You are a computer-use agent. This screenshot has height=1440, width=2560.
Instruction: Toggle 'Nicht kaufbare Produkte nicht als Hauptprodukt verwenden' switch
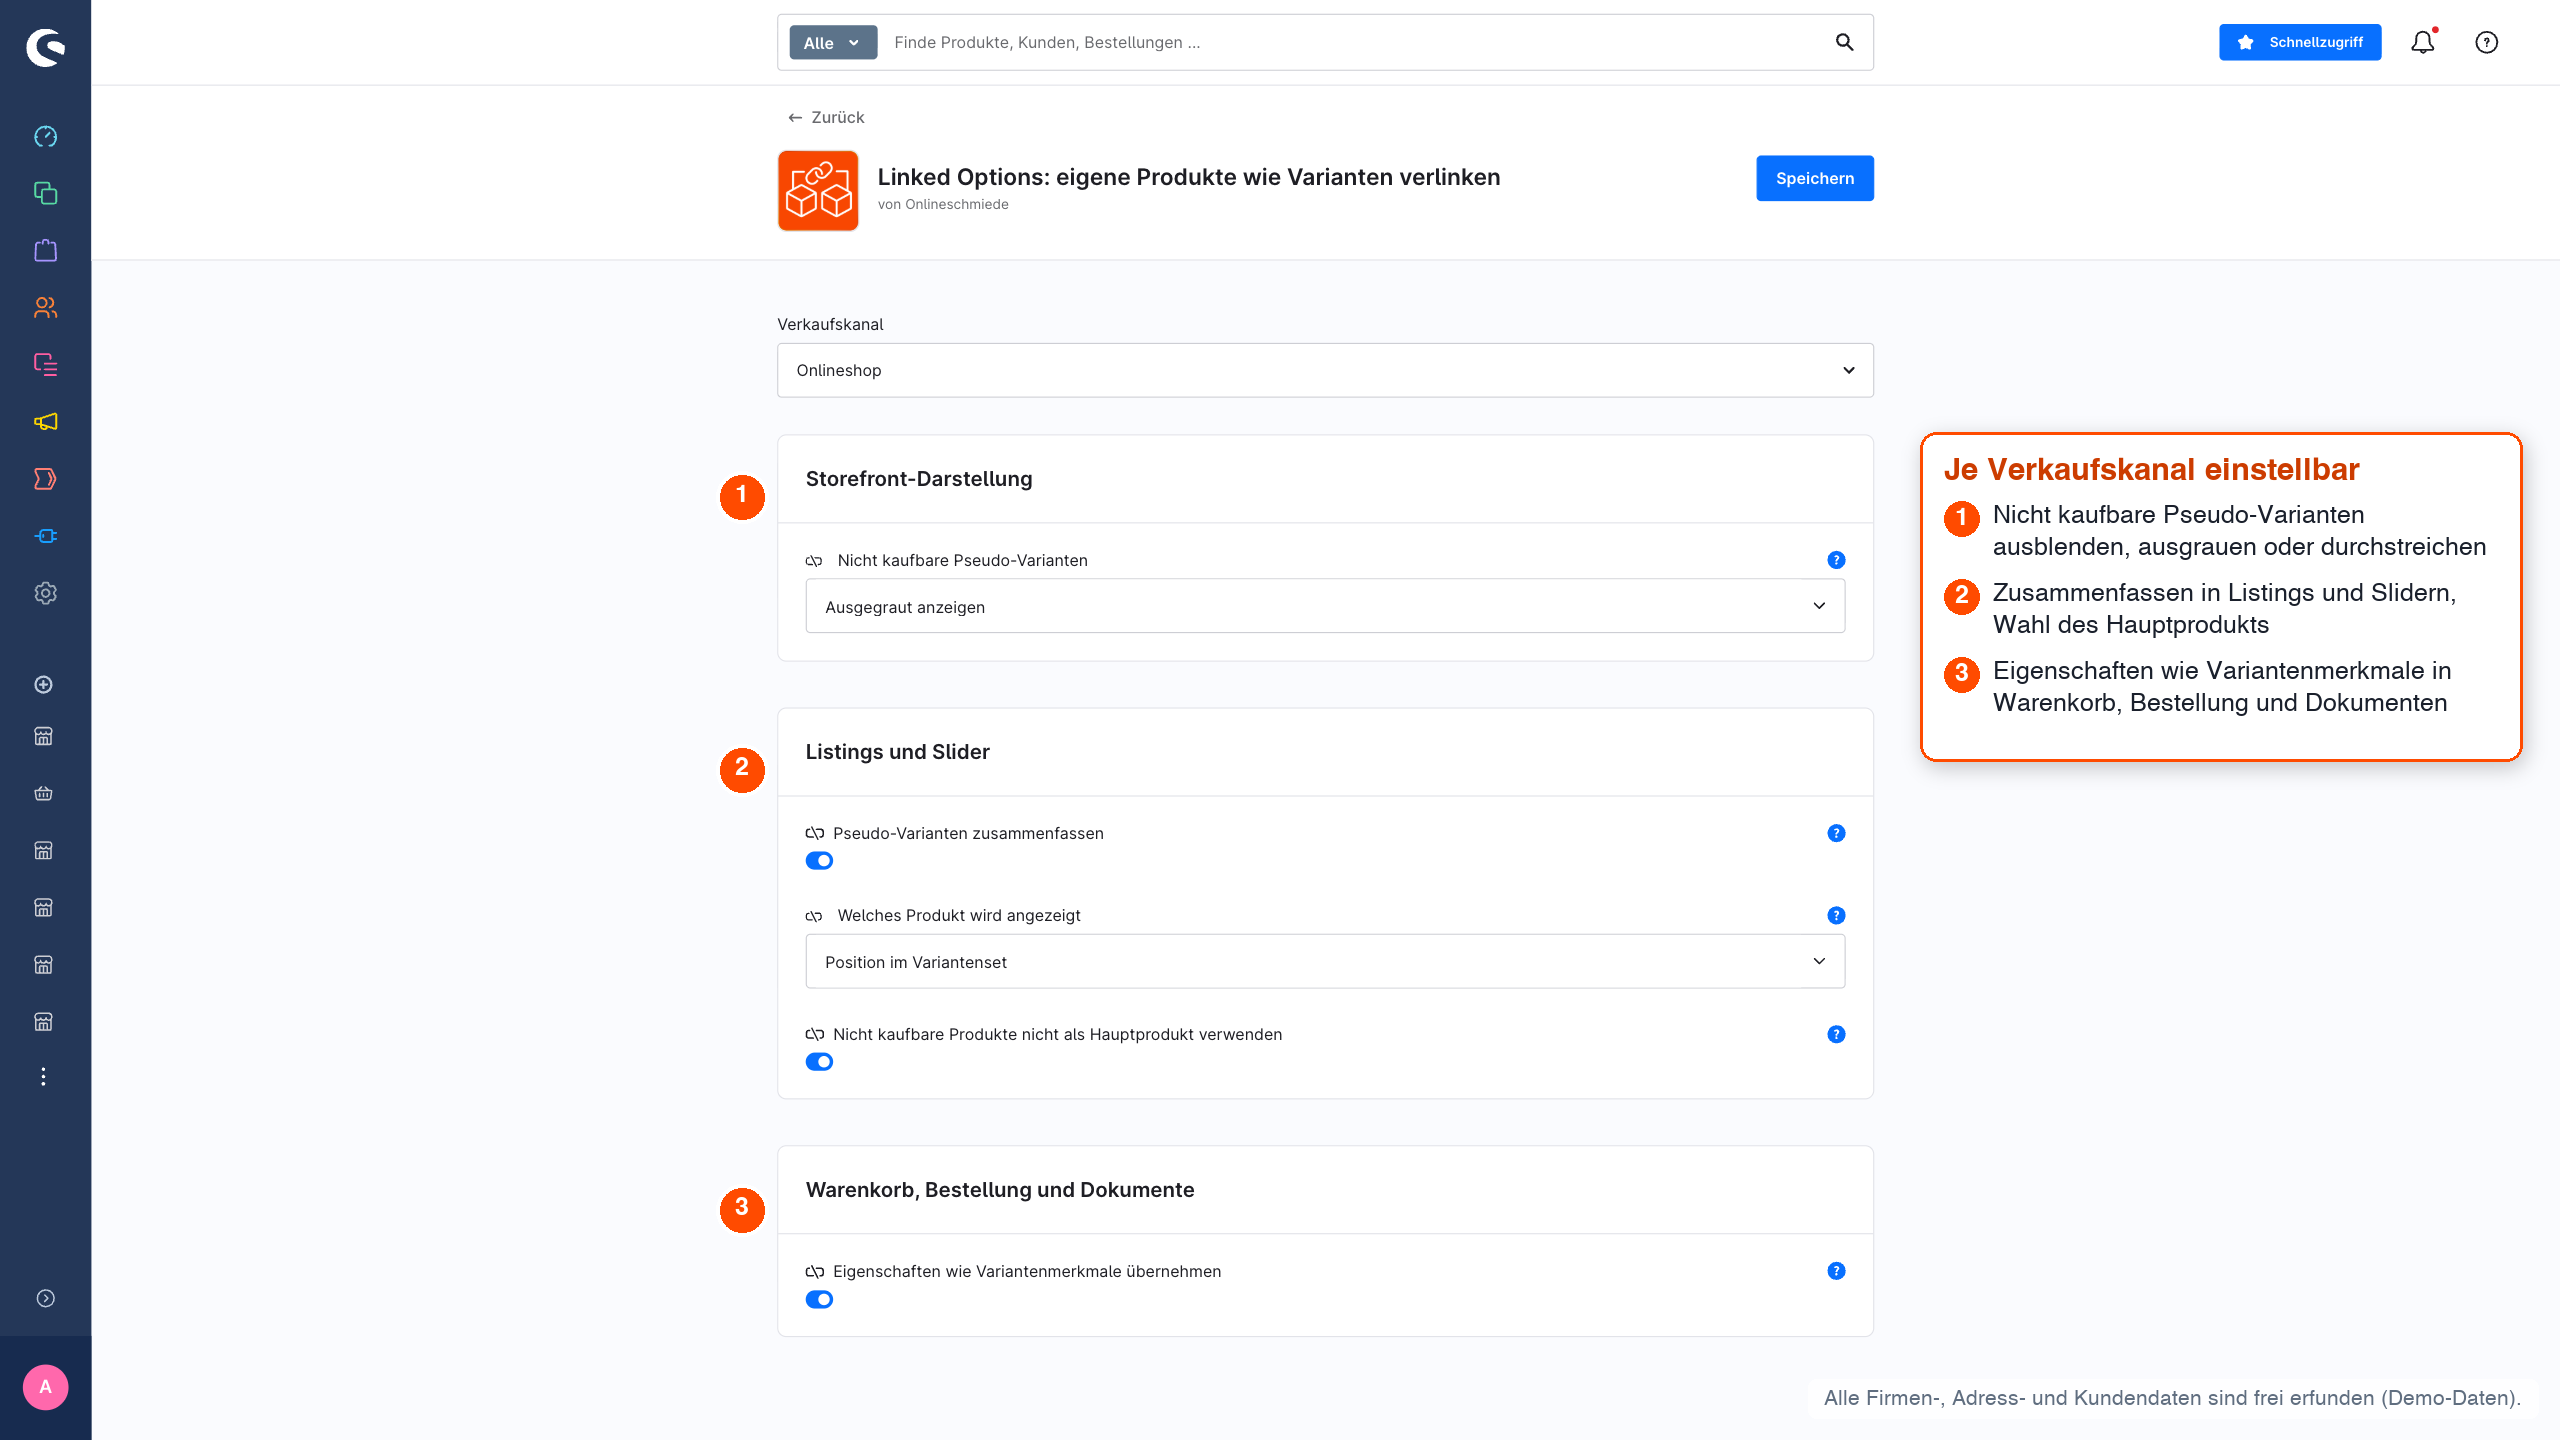click(x=819, y=1062)
